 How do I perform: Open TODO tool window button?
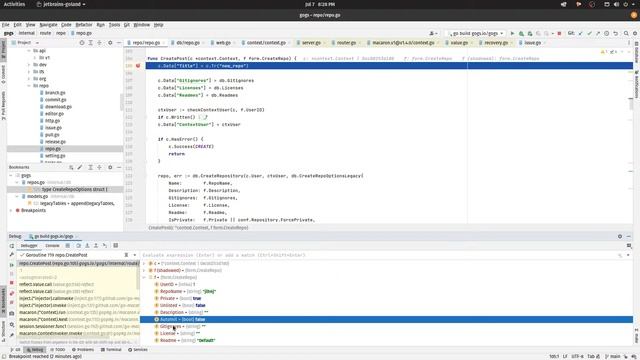[x=58, y=350]
